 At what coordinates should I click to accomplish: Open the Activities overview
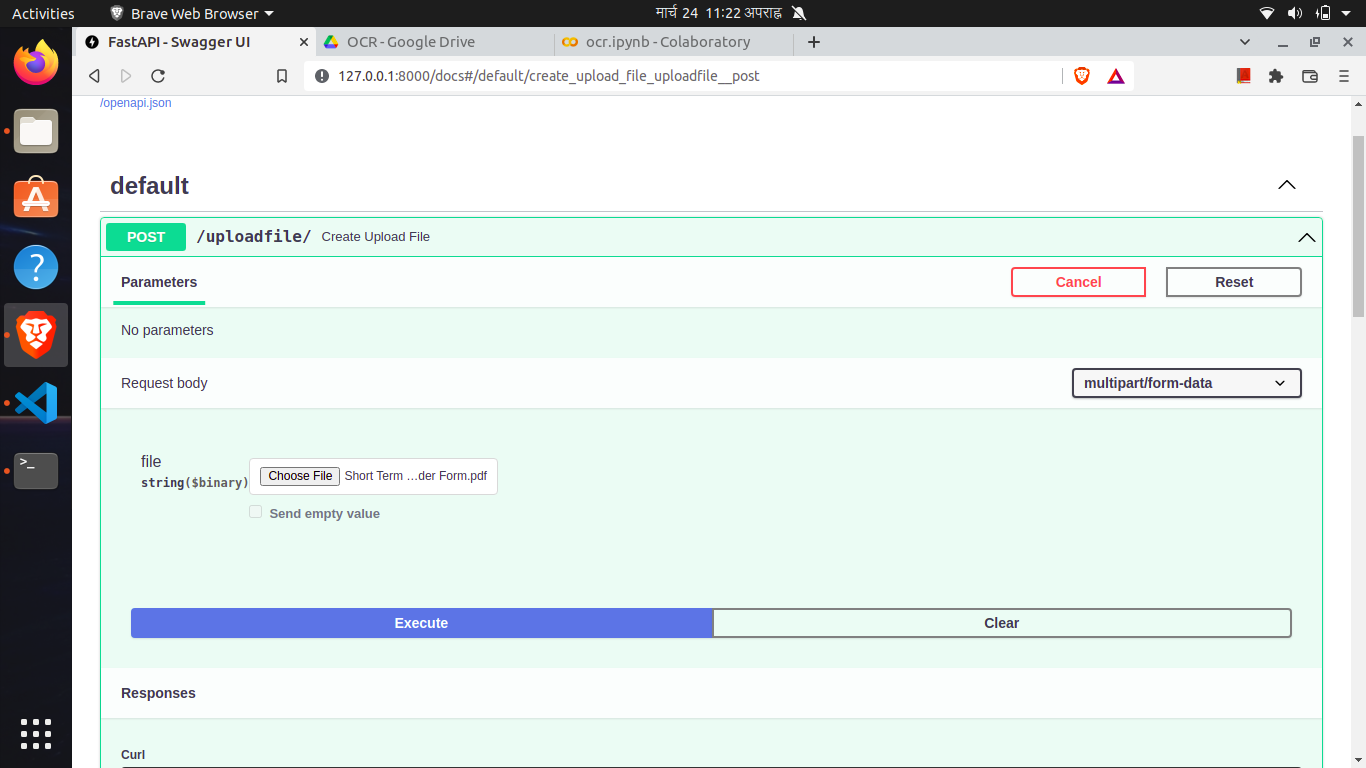point(43,13)
